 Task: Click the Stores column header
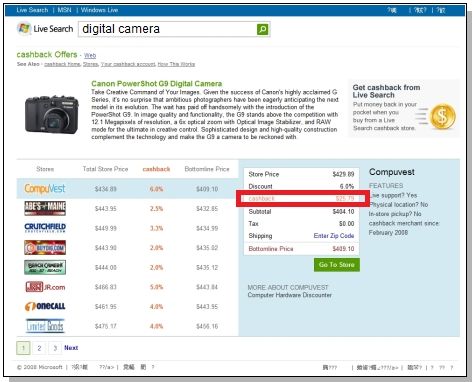45,169
